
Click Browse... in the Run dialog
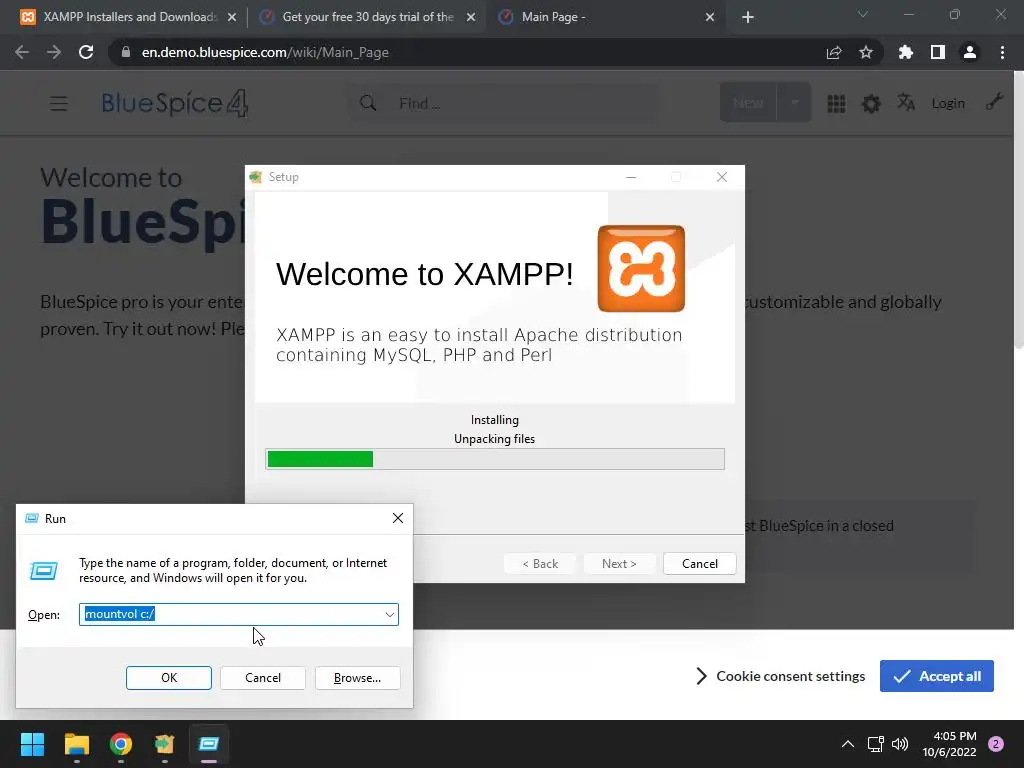point(357,678)
